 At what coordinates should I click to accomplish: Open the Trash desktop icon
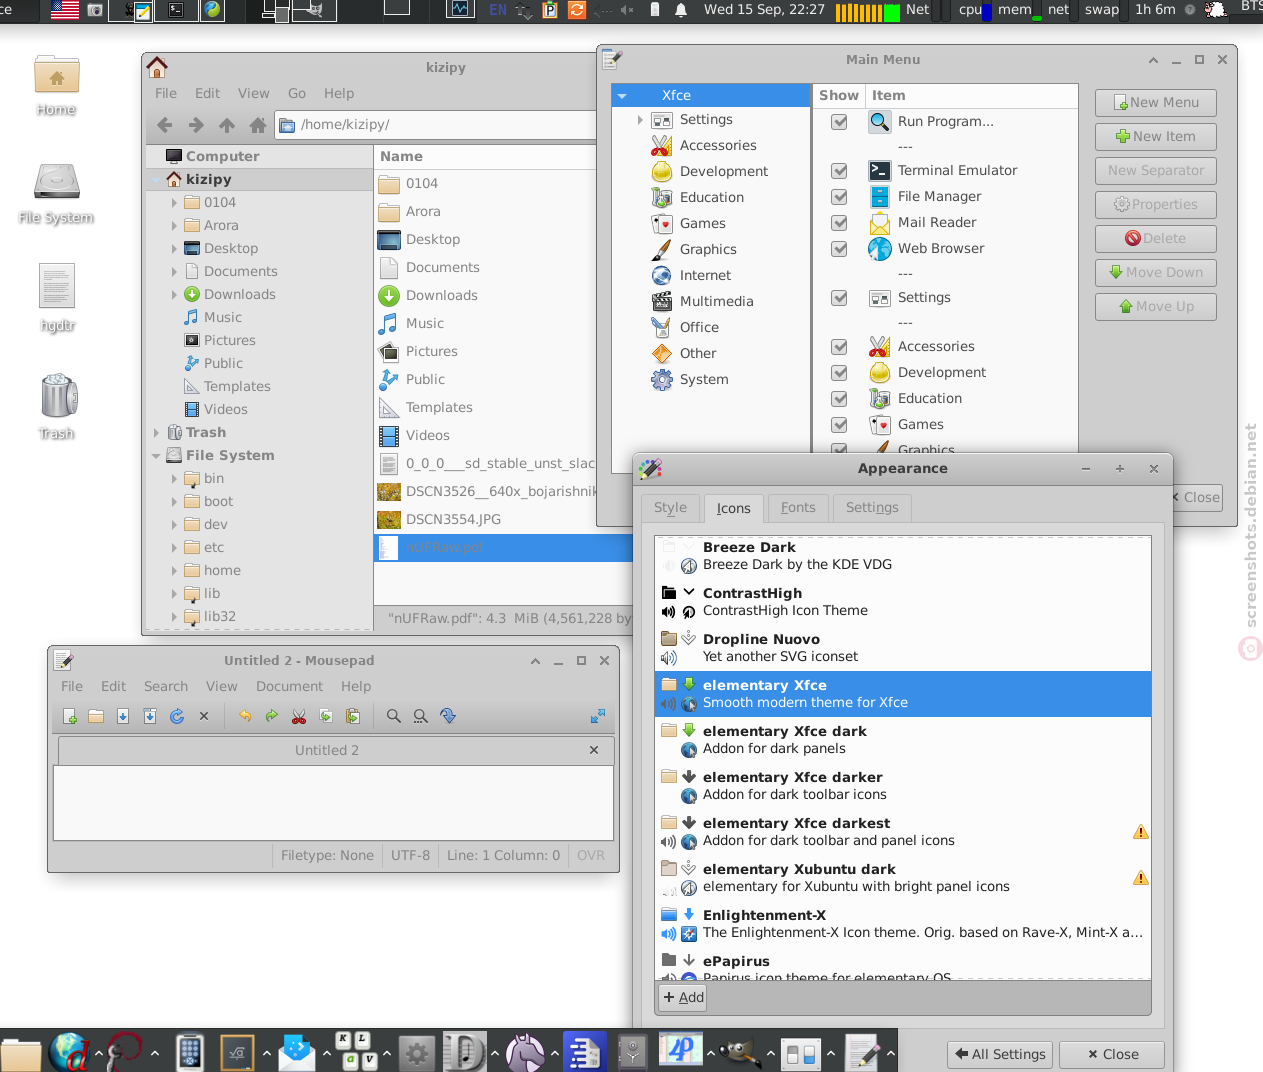[58, 406]
